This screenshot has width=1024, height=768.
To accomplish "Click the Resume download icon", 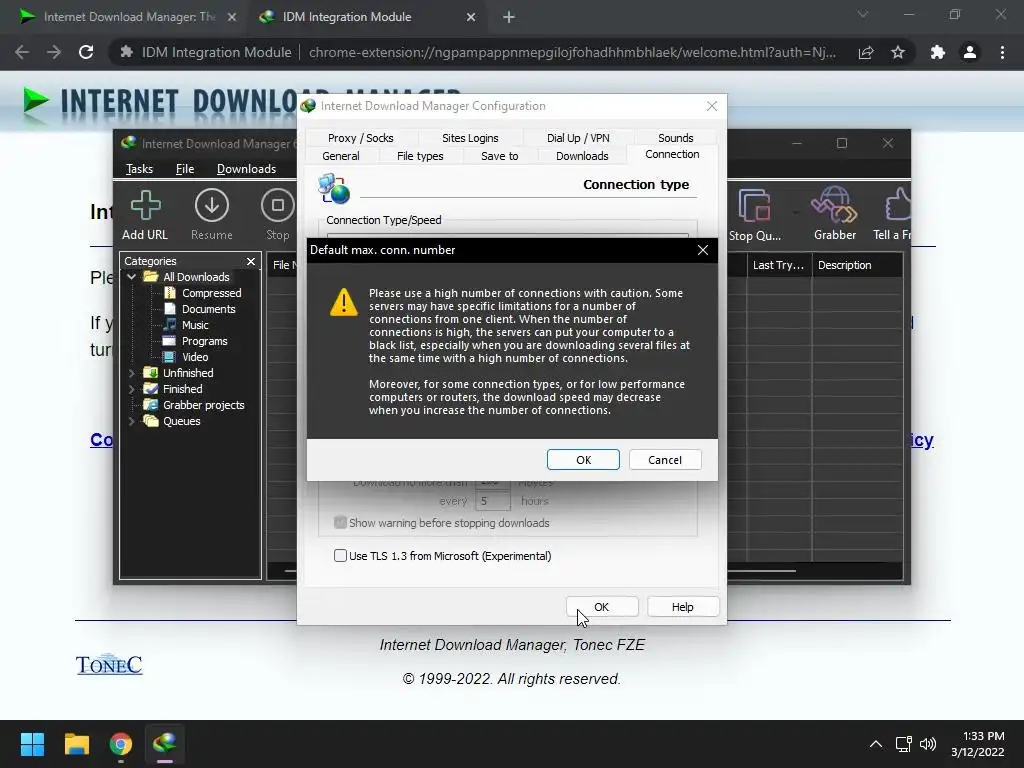I will click(212, 206).
